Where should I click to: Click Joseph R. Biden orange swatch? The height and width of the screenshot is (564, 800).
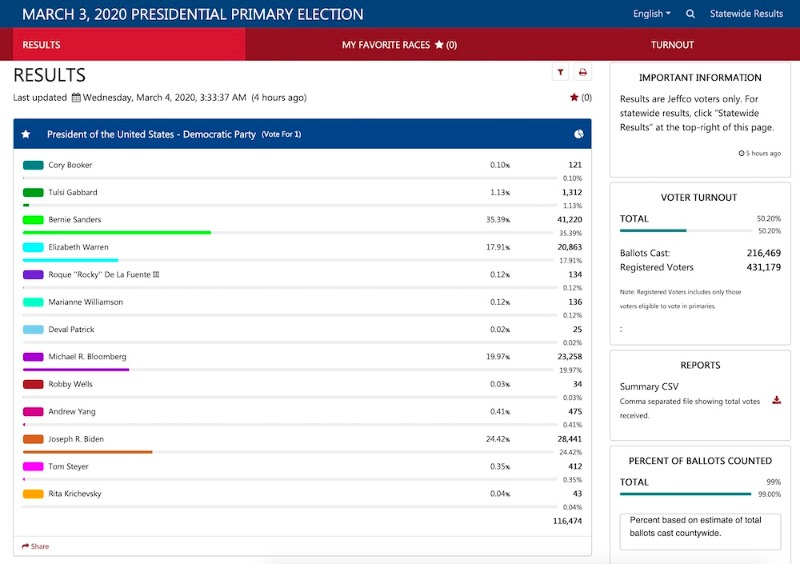[x=33, y=439]
